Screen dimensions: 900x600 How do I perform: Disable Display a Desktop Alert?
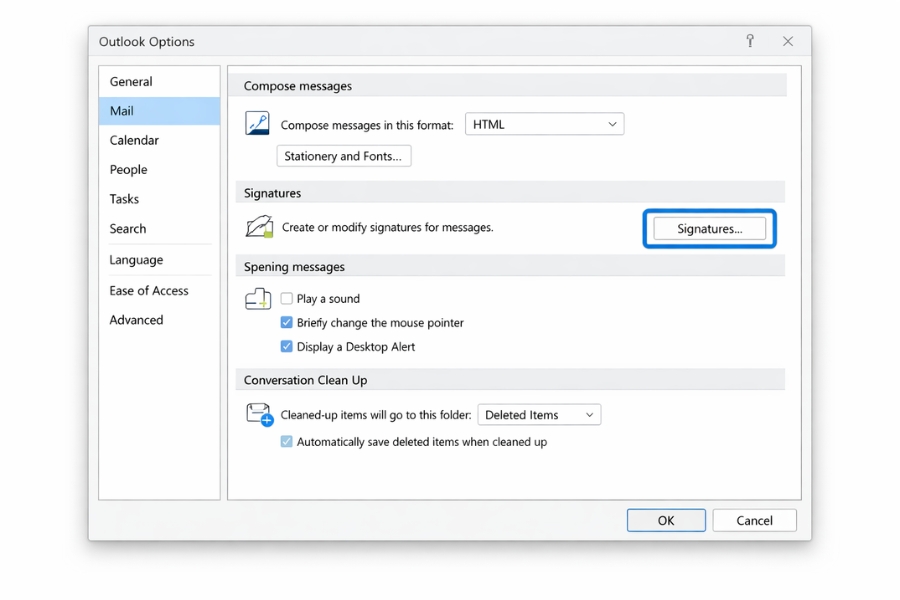pyautogui.click(x=287, y=347)
